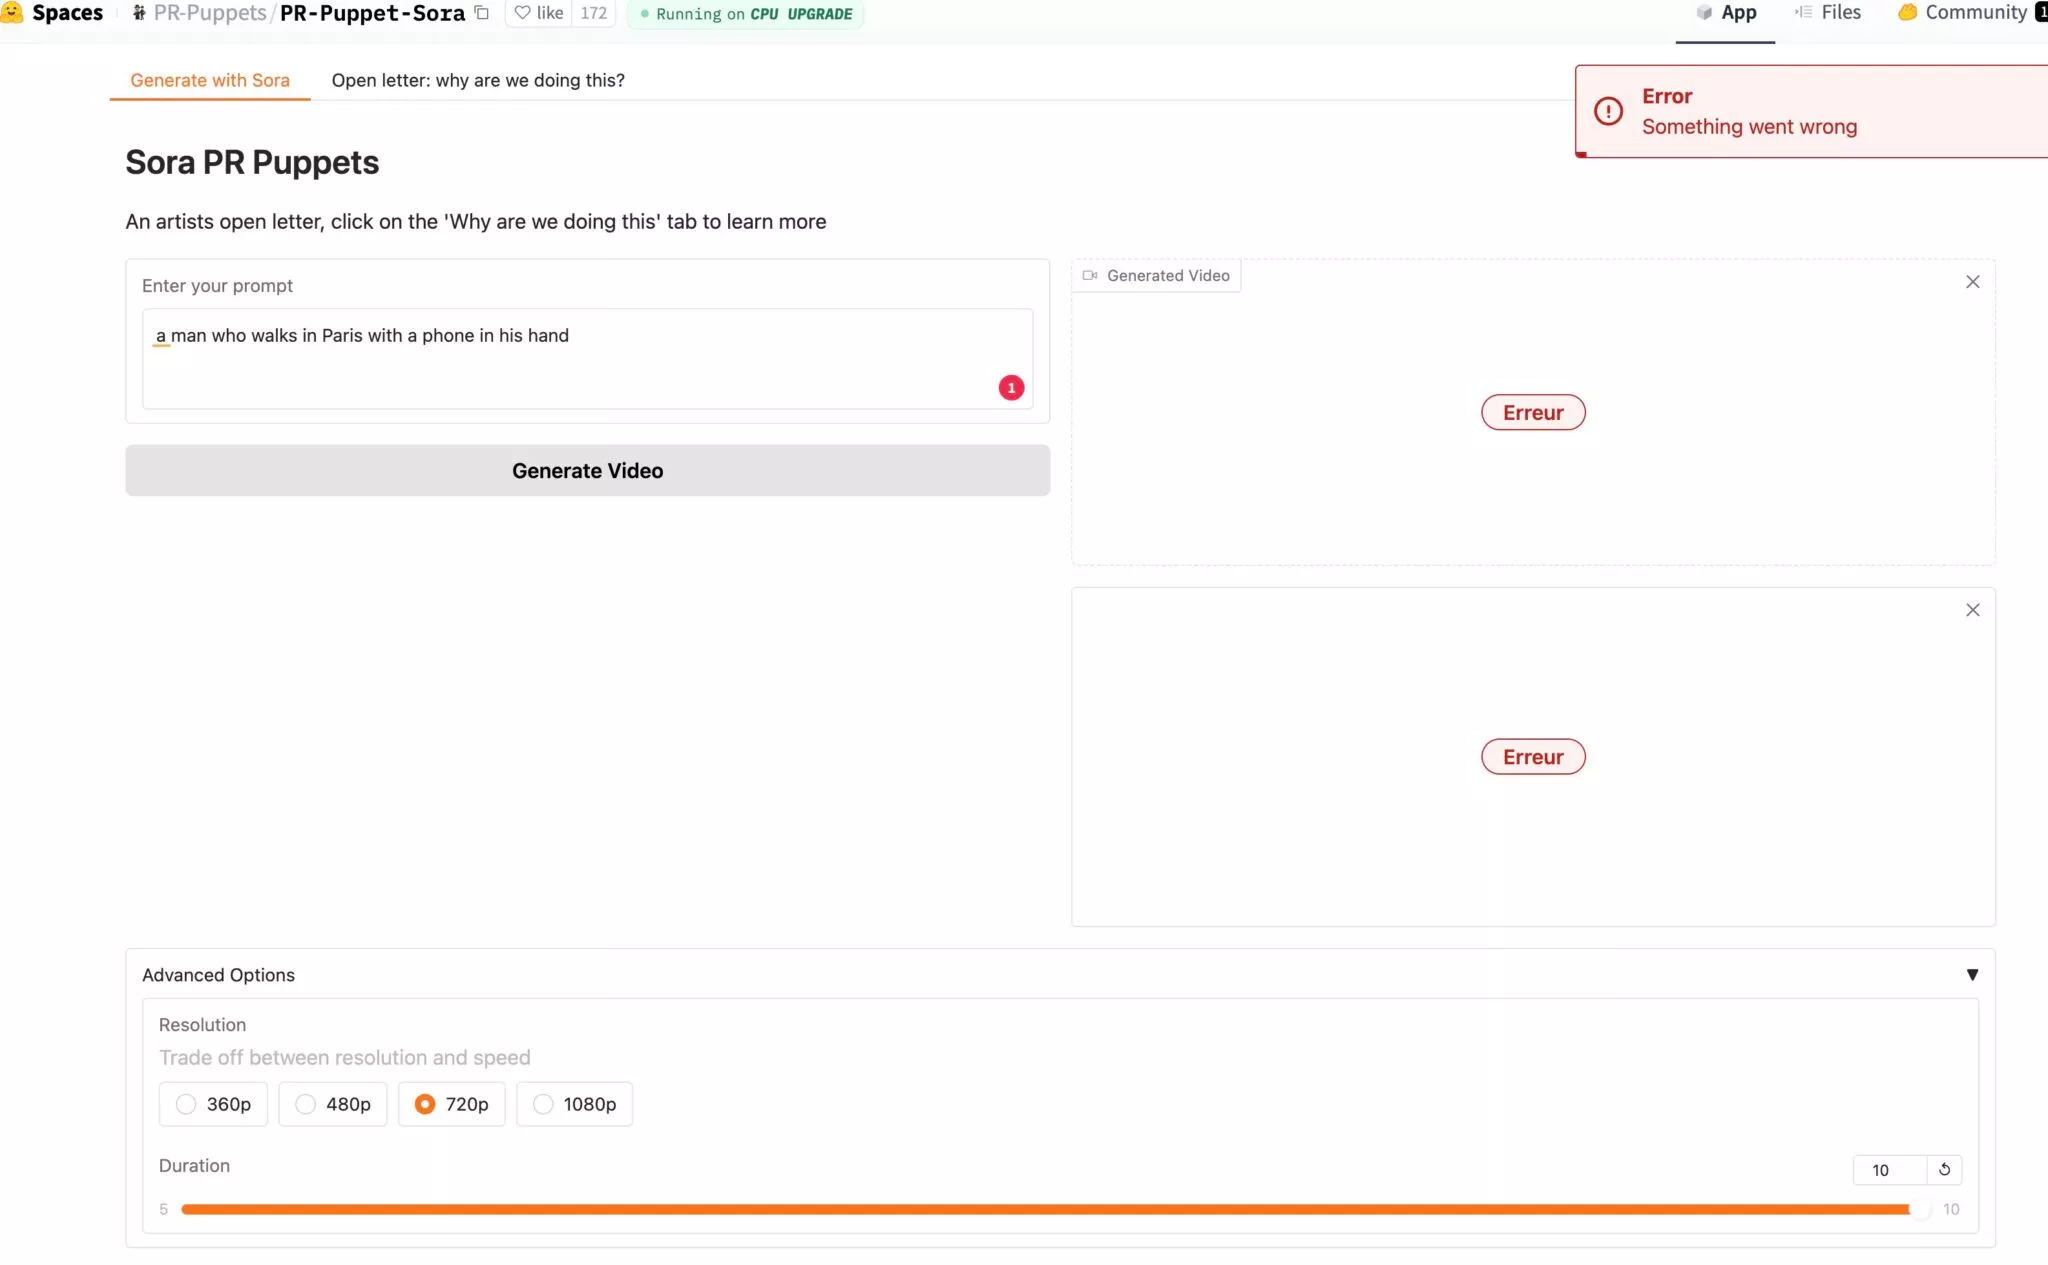Image resolution: width=2048 pixels, height=1265 pixels.
Task: Click the 'Enter your prompt' label
Action: pos(217,286)
